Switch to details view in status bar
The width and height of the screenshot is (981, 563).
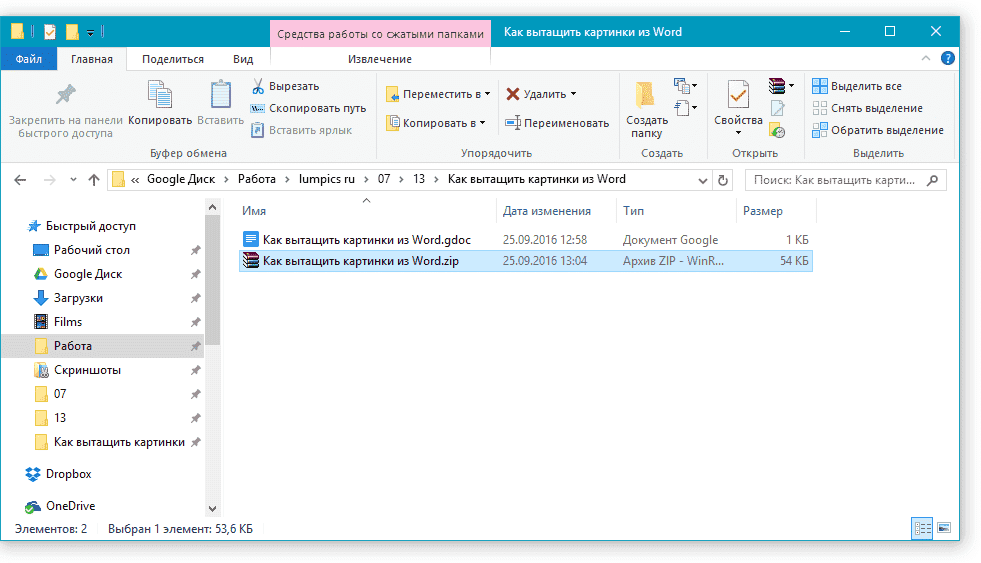pos(922,527)
